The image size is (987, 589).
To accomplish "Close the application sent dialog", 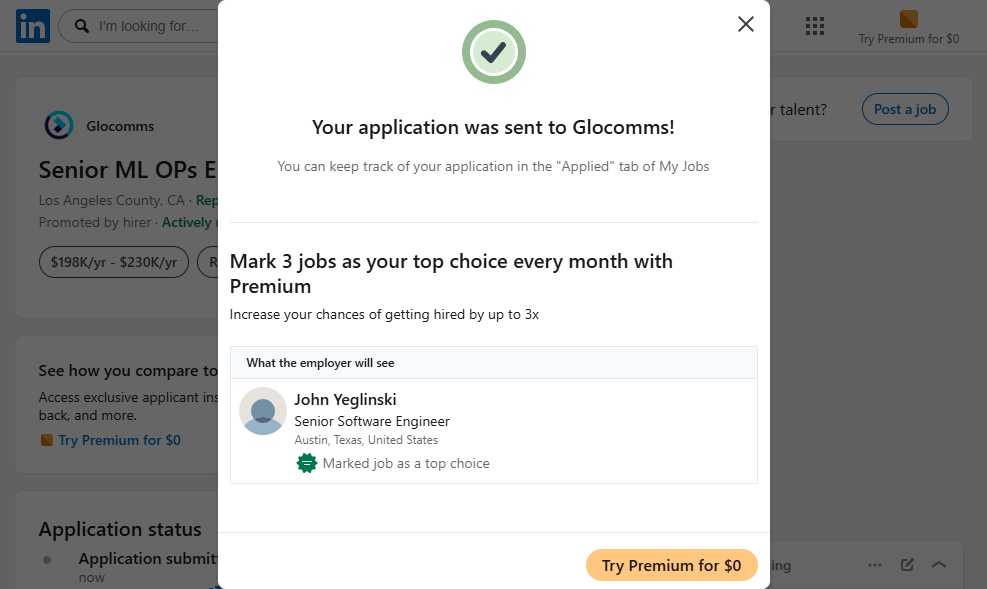I will click(x=745, y=24).
